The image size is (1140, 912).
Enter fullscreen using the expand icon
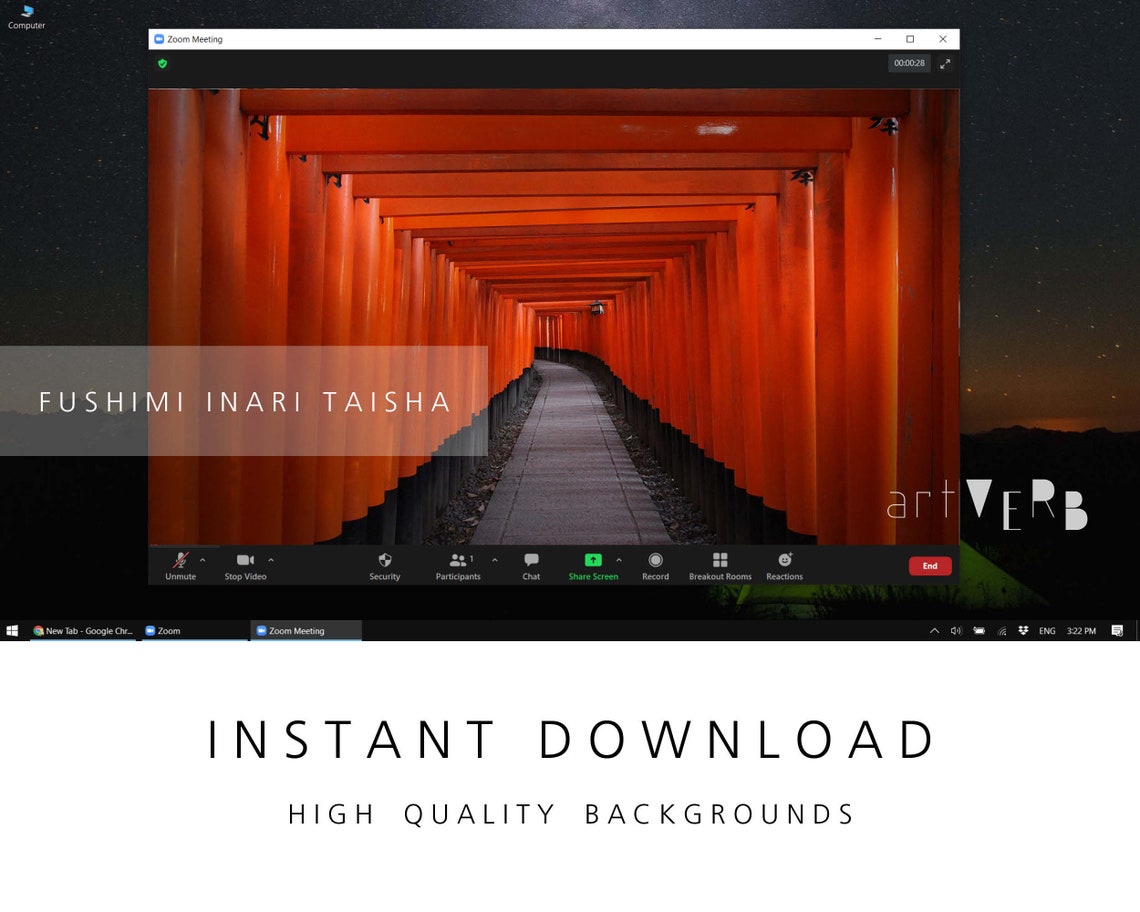click(x=944, y=63)
